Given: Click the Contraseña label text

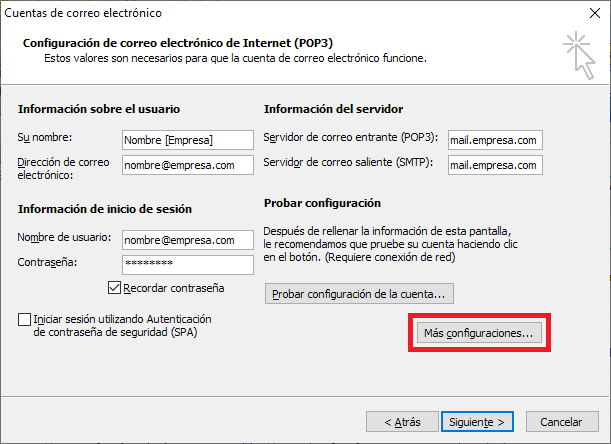Looking at the screenshot, I should pos(47,262).
